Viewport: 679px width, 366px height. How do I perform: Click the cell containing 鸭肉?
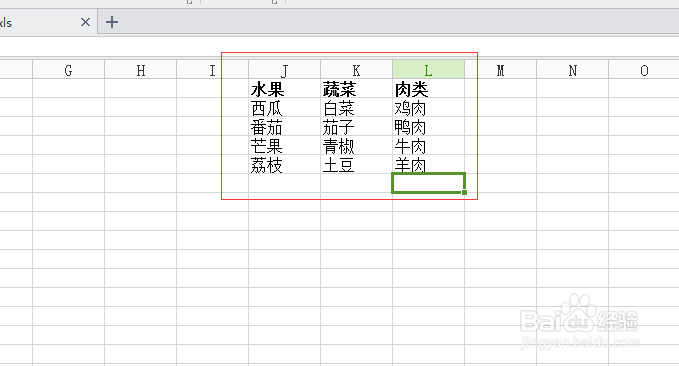tap(428, 126)
